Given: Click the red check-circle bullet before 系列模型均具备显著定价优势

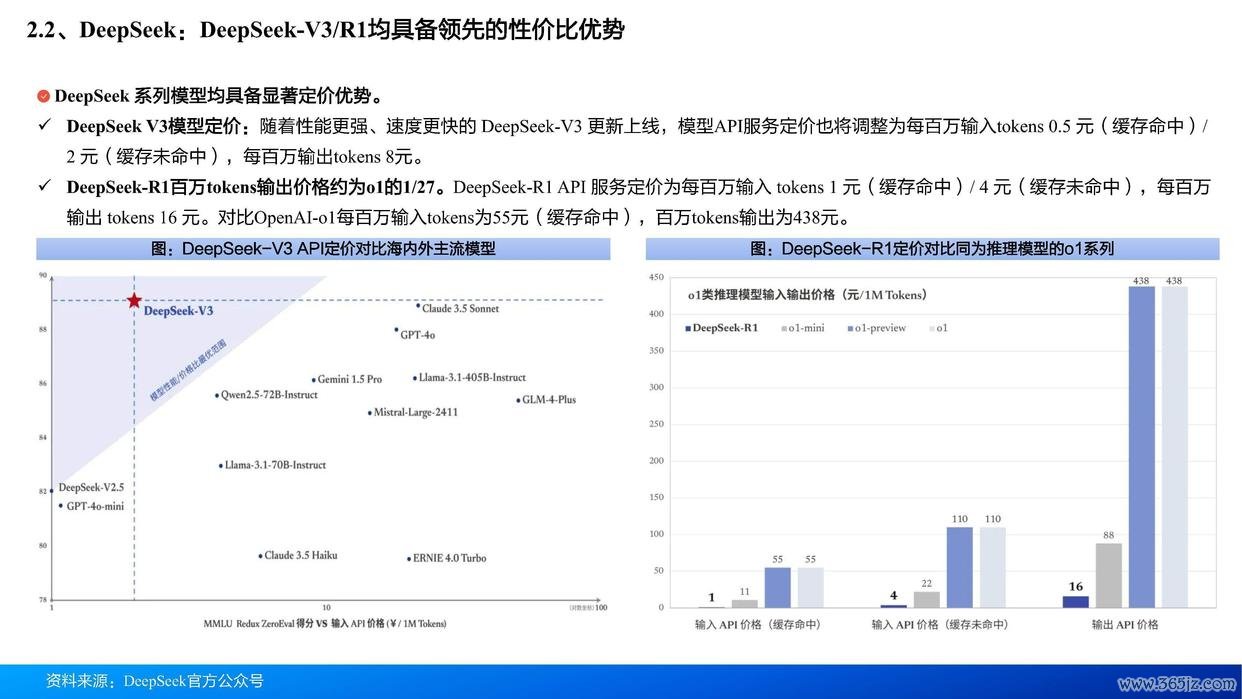Looking at the screenshot, I should click(x=44, y=97).
